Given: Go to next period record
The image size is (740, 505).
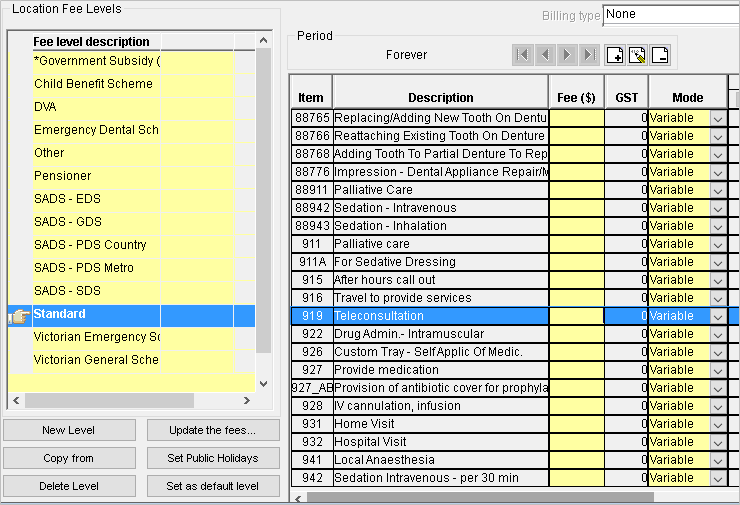Looking at the screenshot, I should click(x=567, y=55).
